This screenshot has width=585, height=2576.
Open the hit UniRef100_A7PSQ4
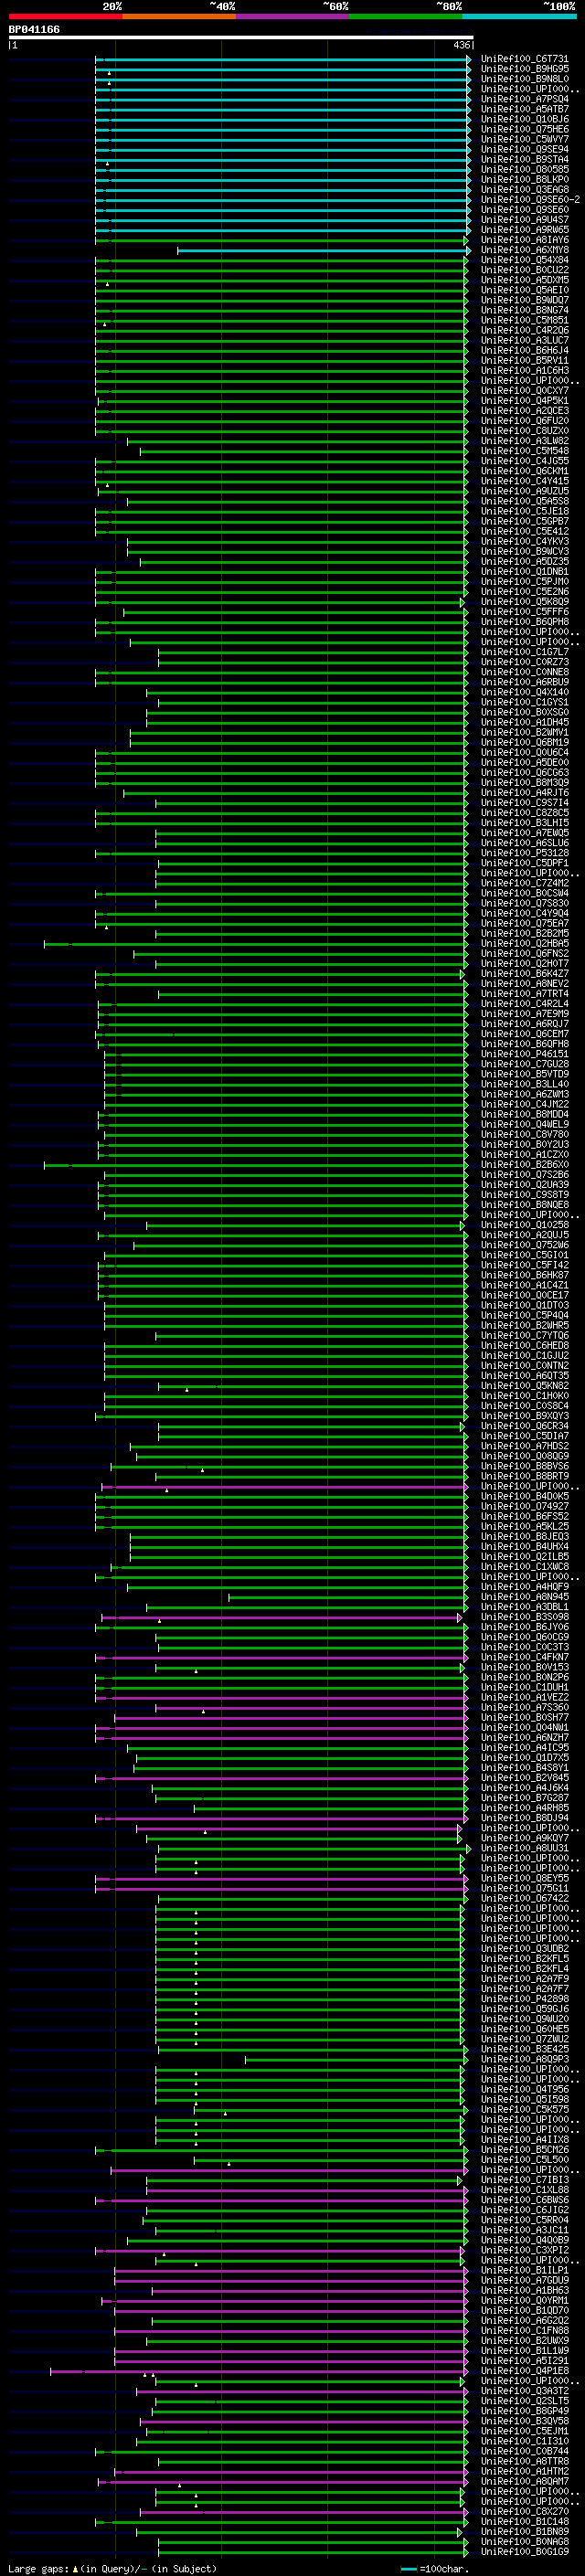pyautogui.click(x=524, y=99)
